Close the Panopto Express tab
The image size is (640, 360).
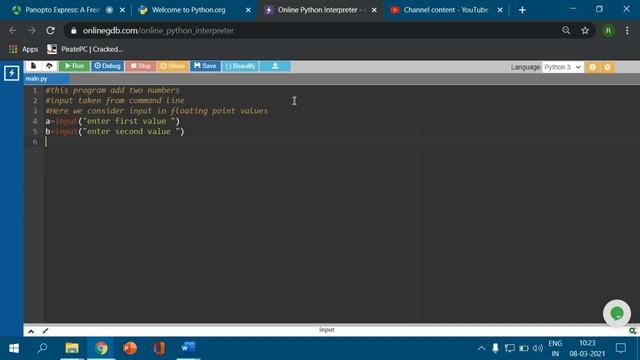click(x=122, y=10)
